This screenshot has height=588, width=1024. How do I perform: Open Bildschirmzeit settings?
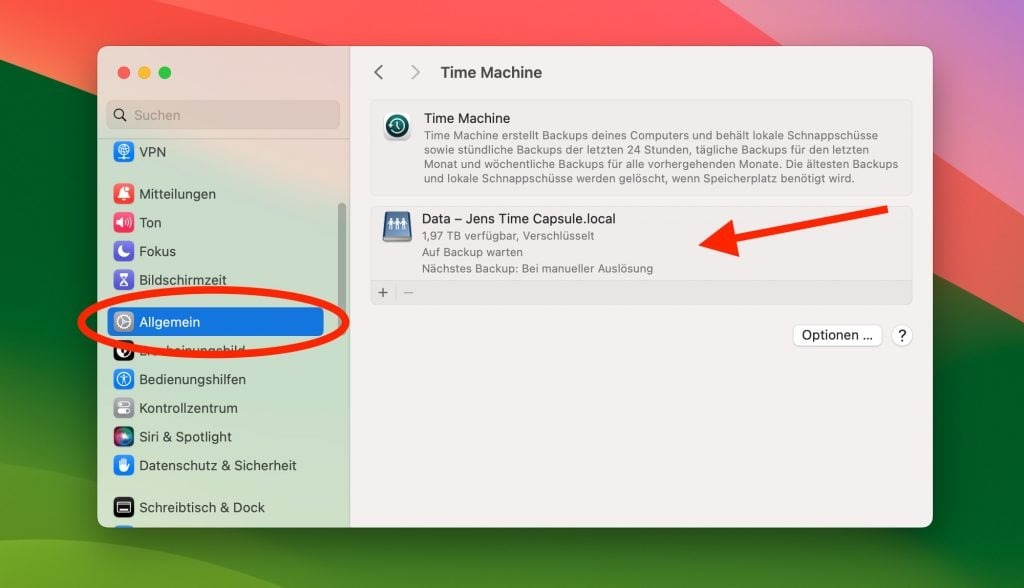pos(216,280)
